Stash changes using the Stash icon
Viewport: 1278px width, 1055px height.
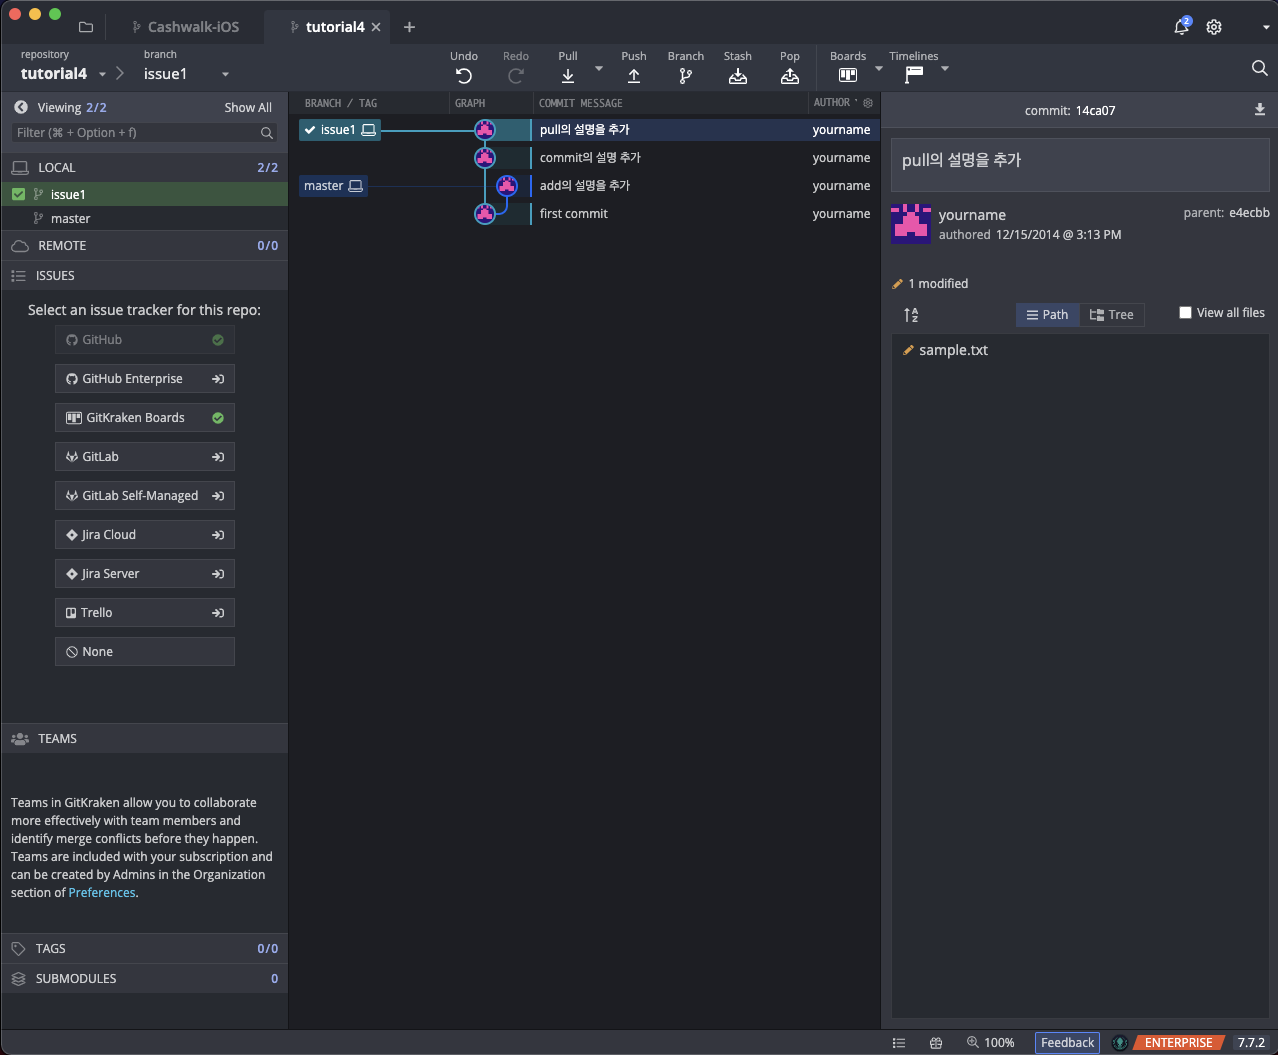coord(738,76)
